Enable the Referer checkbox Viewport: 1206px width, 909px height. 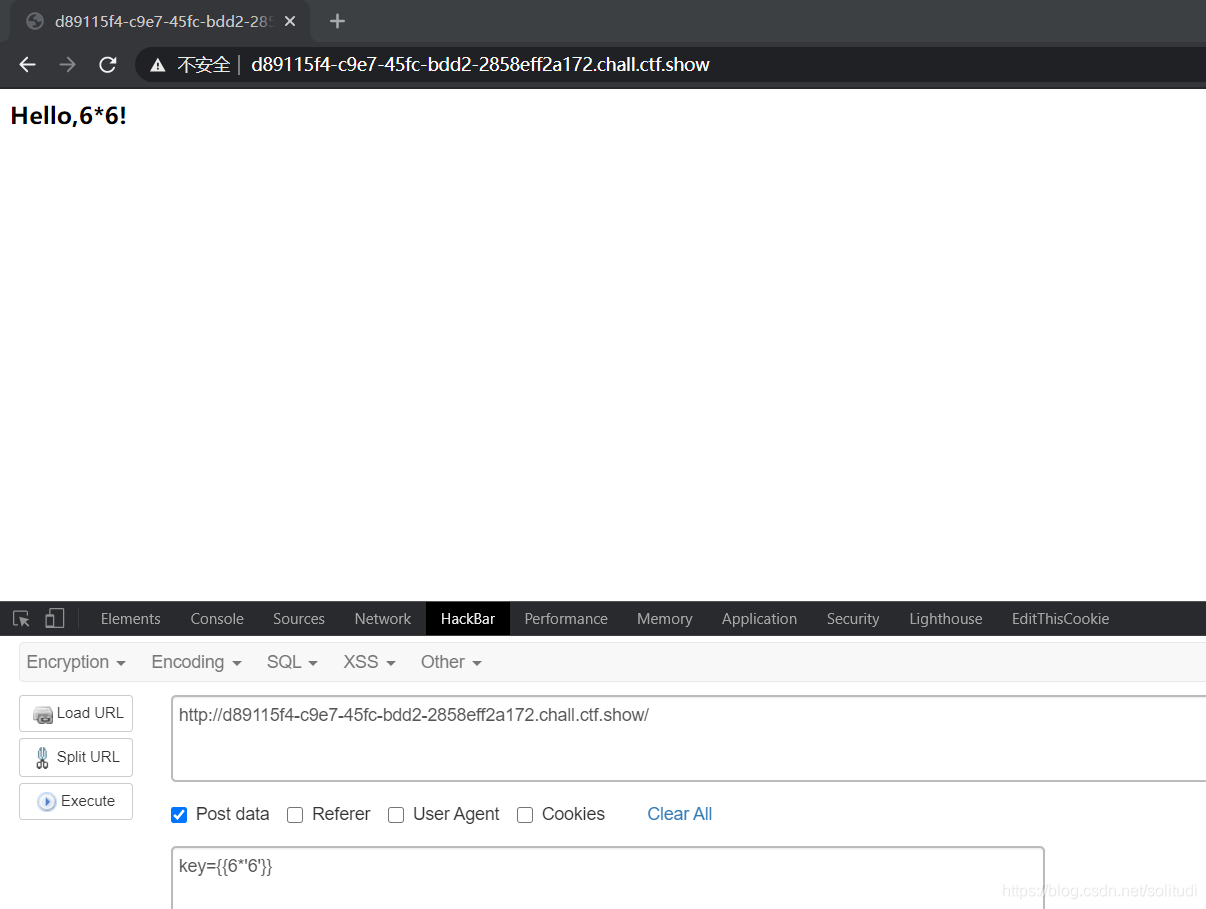coord(295,815)
